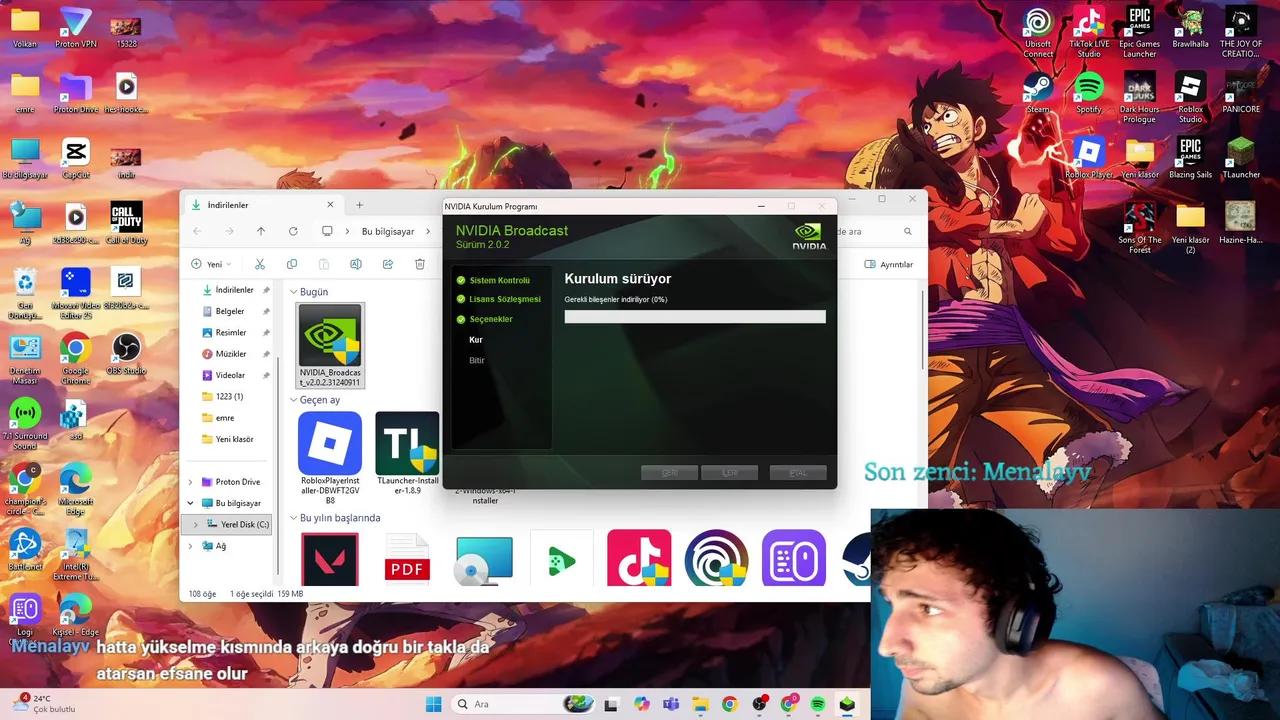Select the TLauncher-Installer-1.8.9 file
1280x720 pixels.
[x=407, y=452]
